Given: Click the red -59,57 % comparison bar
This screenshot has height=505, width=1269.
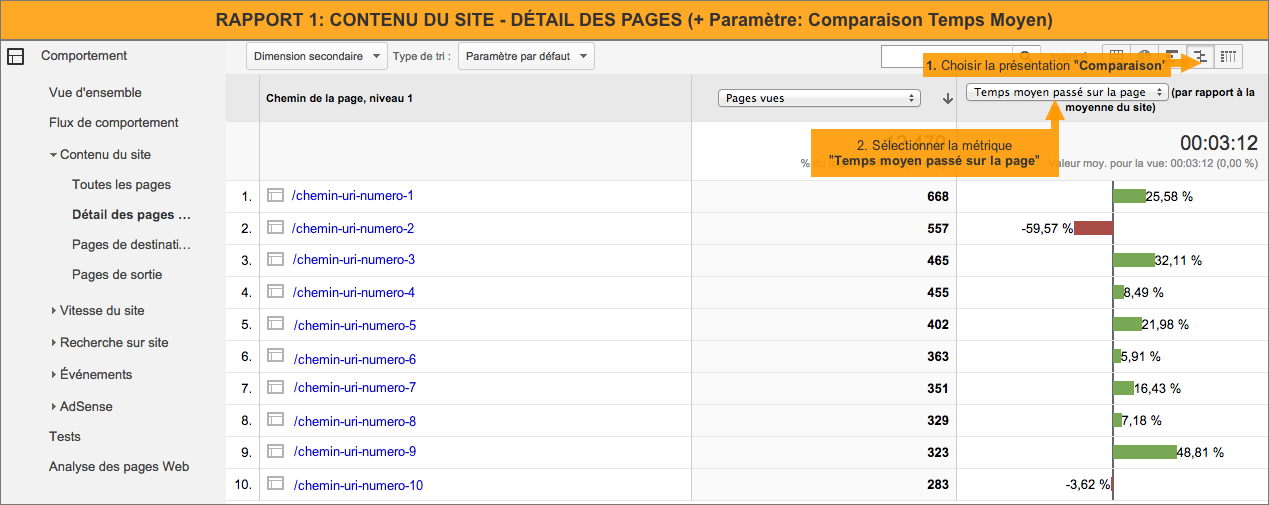Looking at the screenshot, I should [x=1093, y=228].
